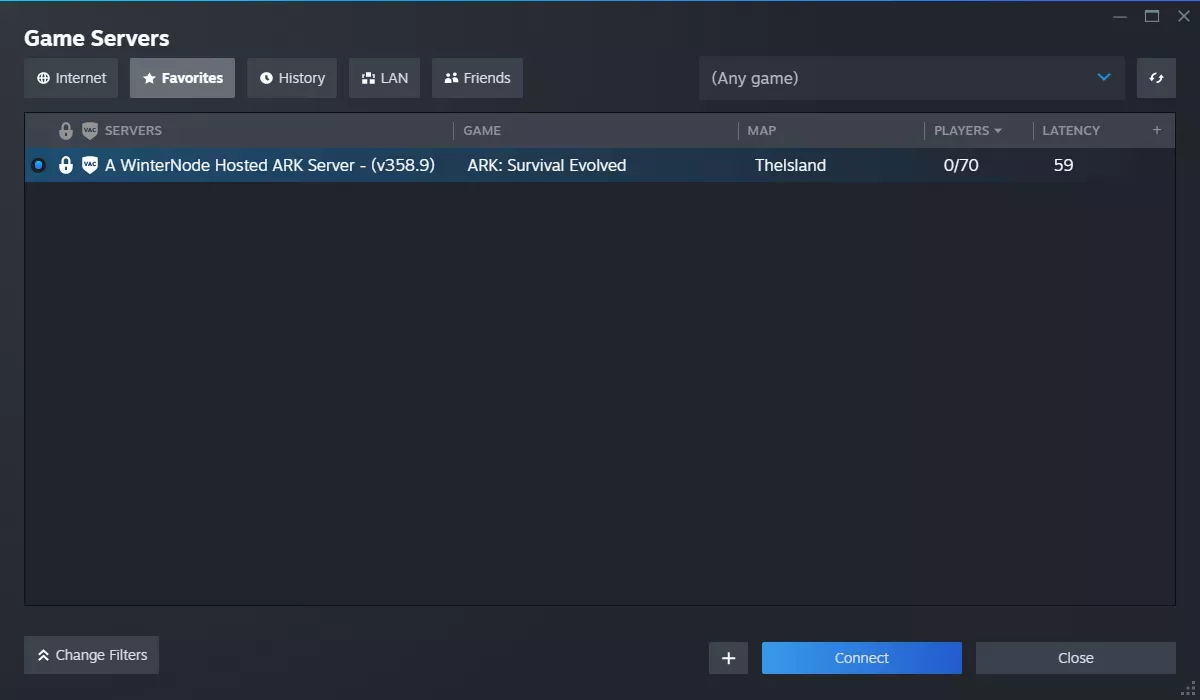The height and width of the screenshot is (700, 1200).
Task: Open the (Any game) filter dropdown
Action: pyautogui.click(x=910, y=78)
